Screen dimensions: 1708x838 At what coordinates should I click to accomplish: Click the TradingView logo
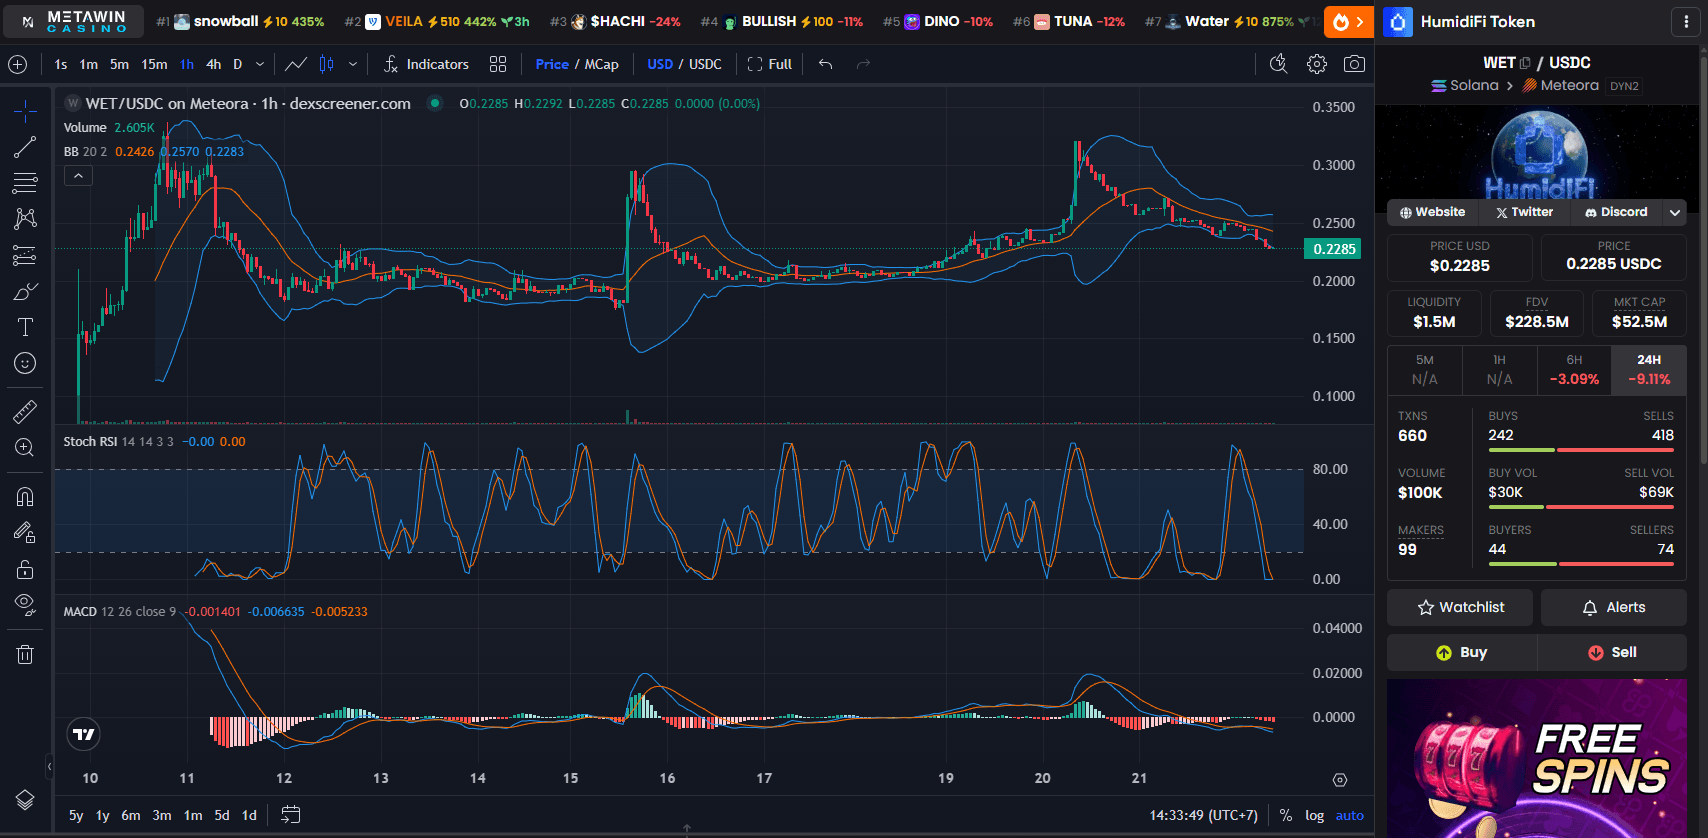click(x=84, y=734)
